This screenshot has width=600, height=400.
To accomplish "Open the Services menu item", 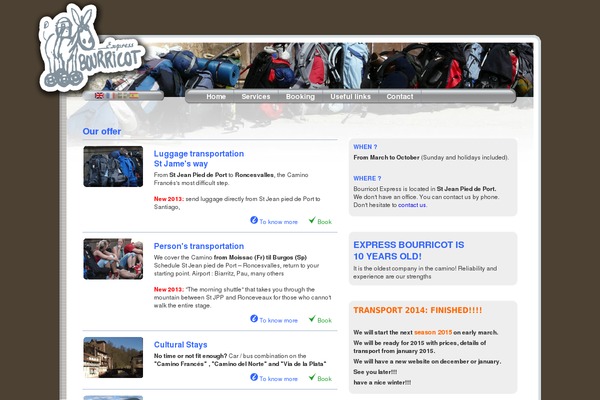I will coord(256,96).
